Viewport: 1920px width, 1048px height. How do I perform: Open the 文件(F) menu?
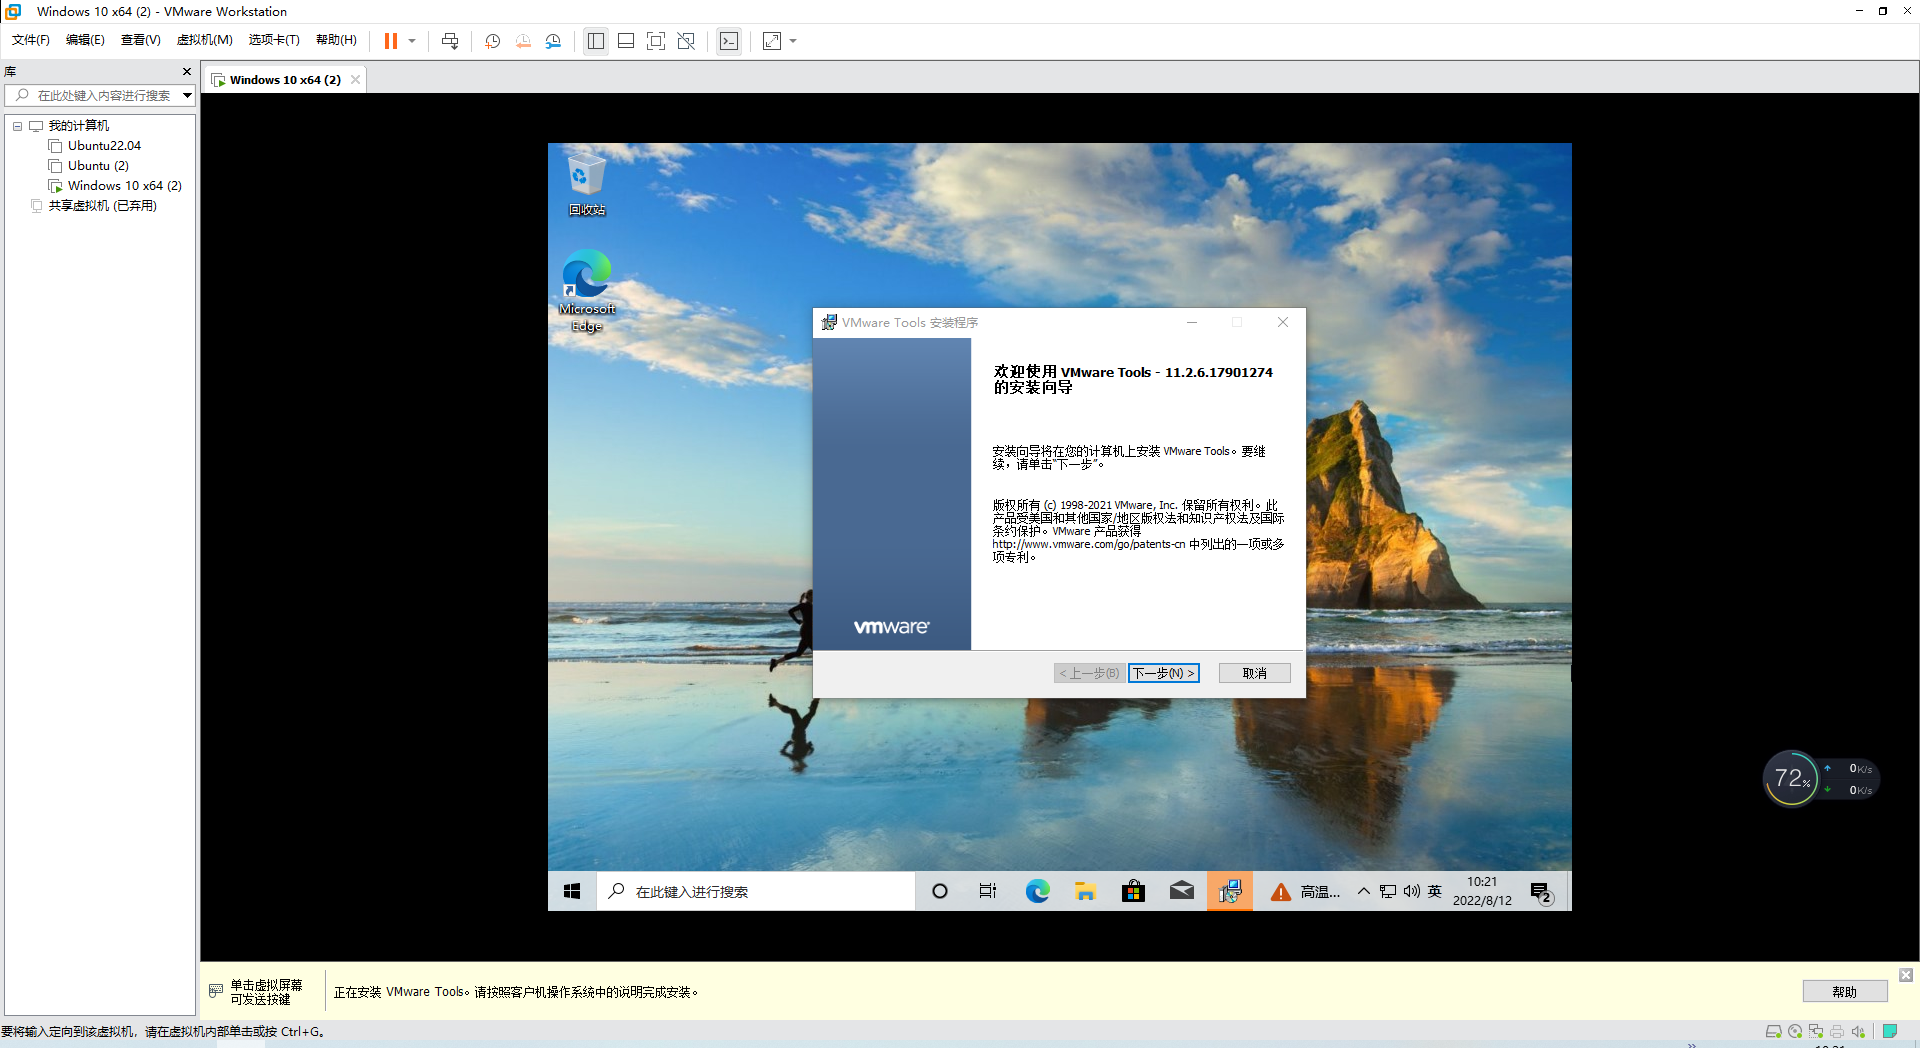(x=31, y=40)
